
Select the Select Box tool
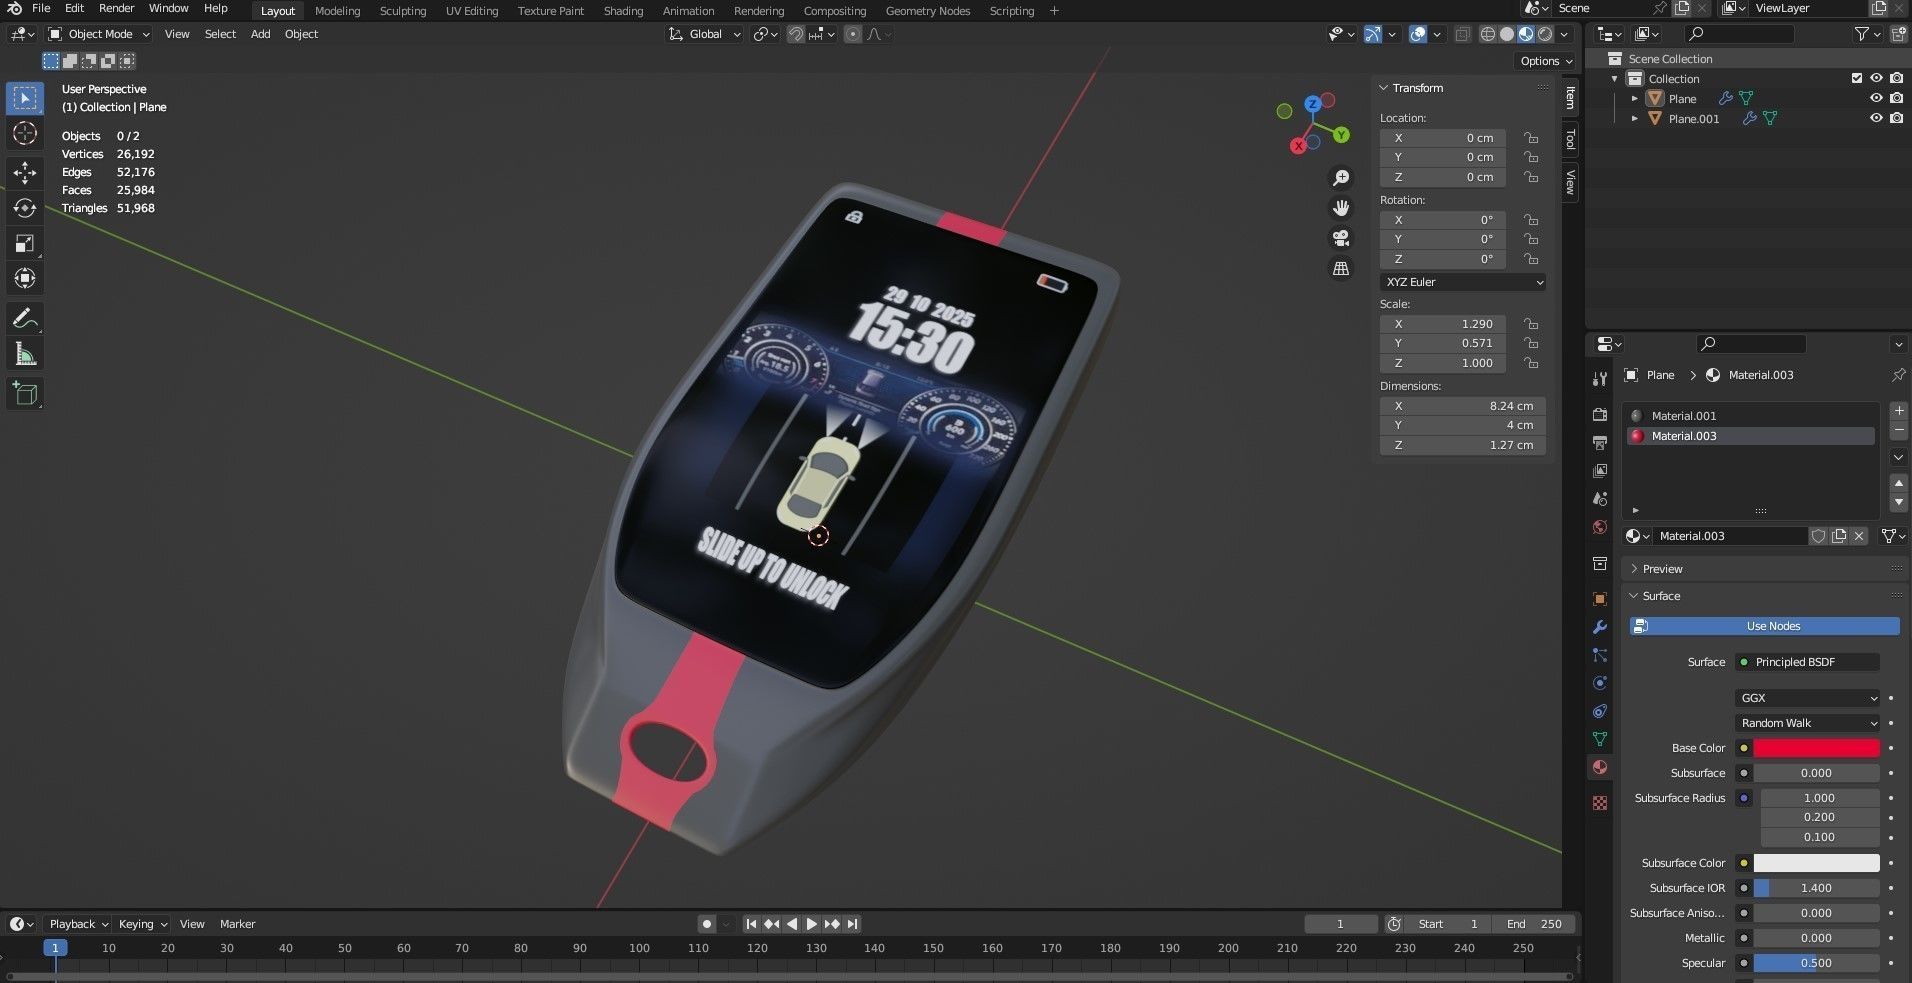25,98
